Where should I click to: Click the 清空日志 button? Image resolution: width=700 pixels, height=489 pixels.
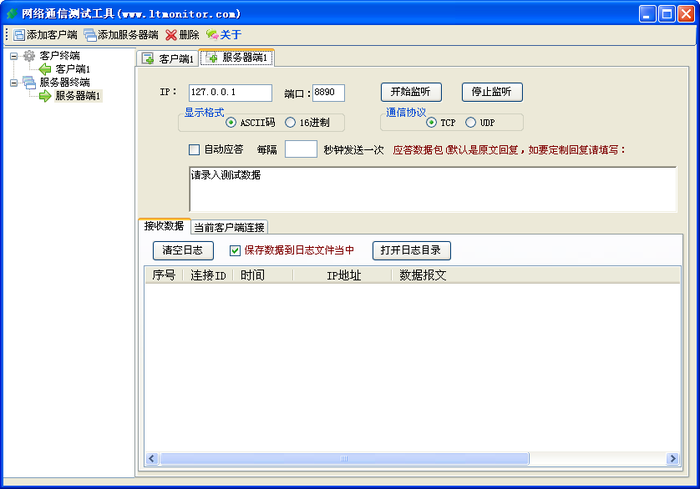click(x=183, y=251)
